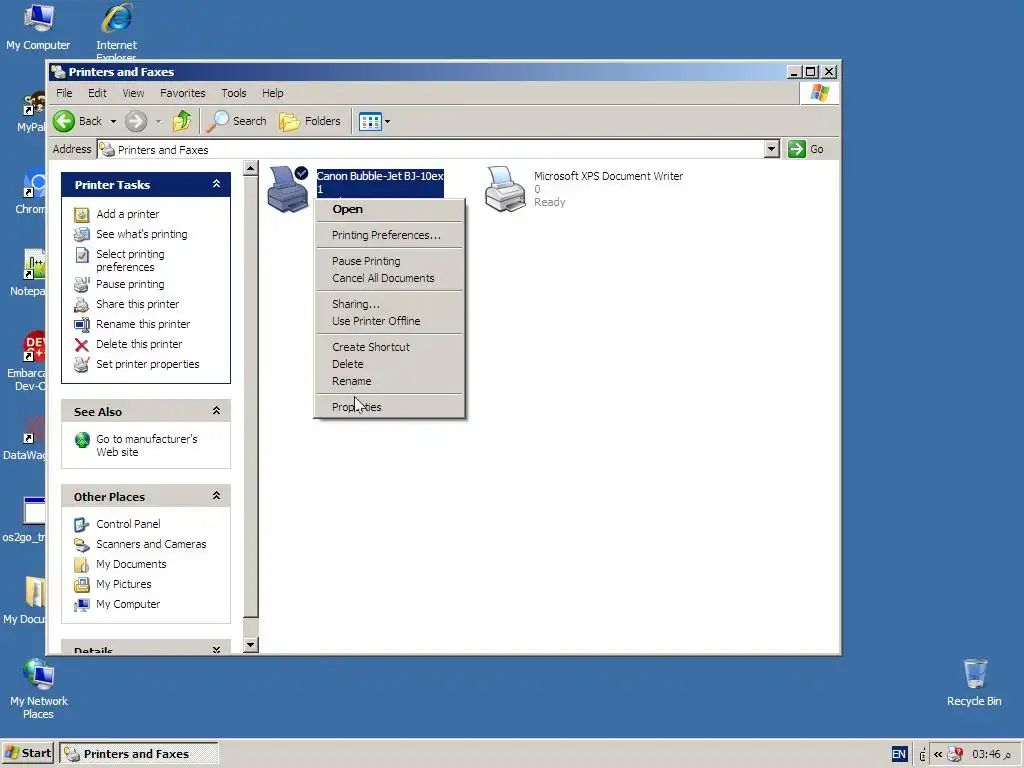This screenshot has height=768, width=1024.
Task: Click the Add a printer link
Action: pos(127,214)
